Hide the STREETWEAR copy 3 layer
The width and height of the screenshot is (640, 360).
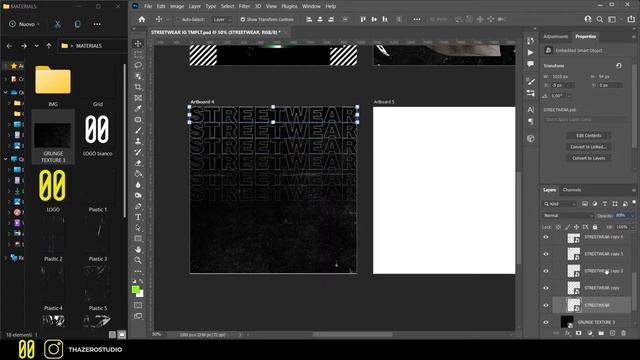pyautogui.click(x=546, y=254)
